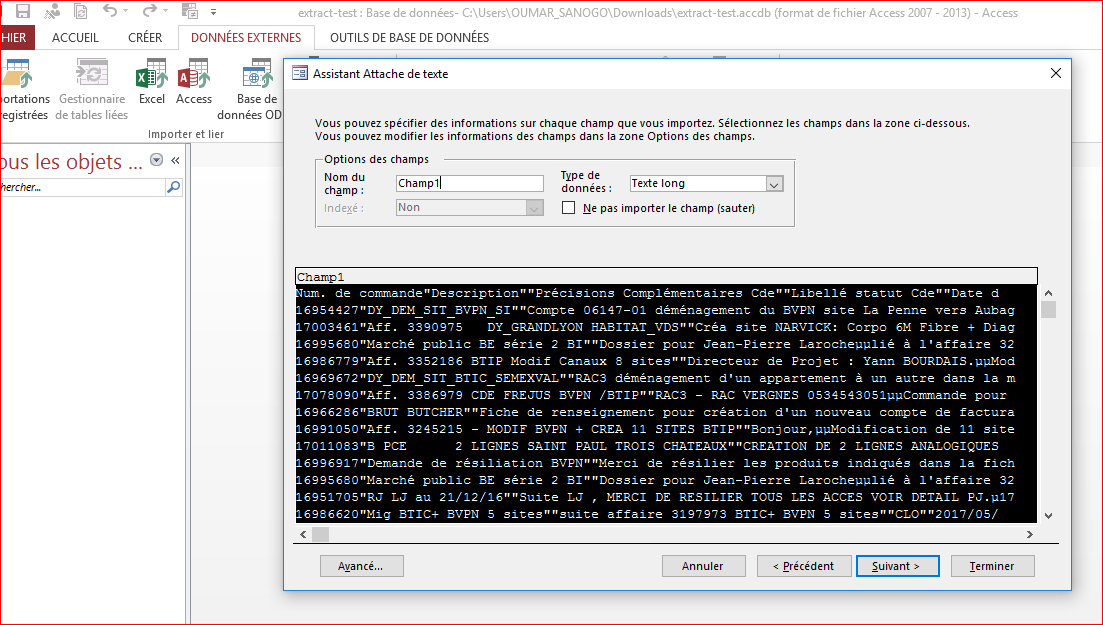Screen dimensions: 1103x625
Task: Click the Terminer button
Action: click(x=992, y=566)
